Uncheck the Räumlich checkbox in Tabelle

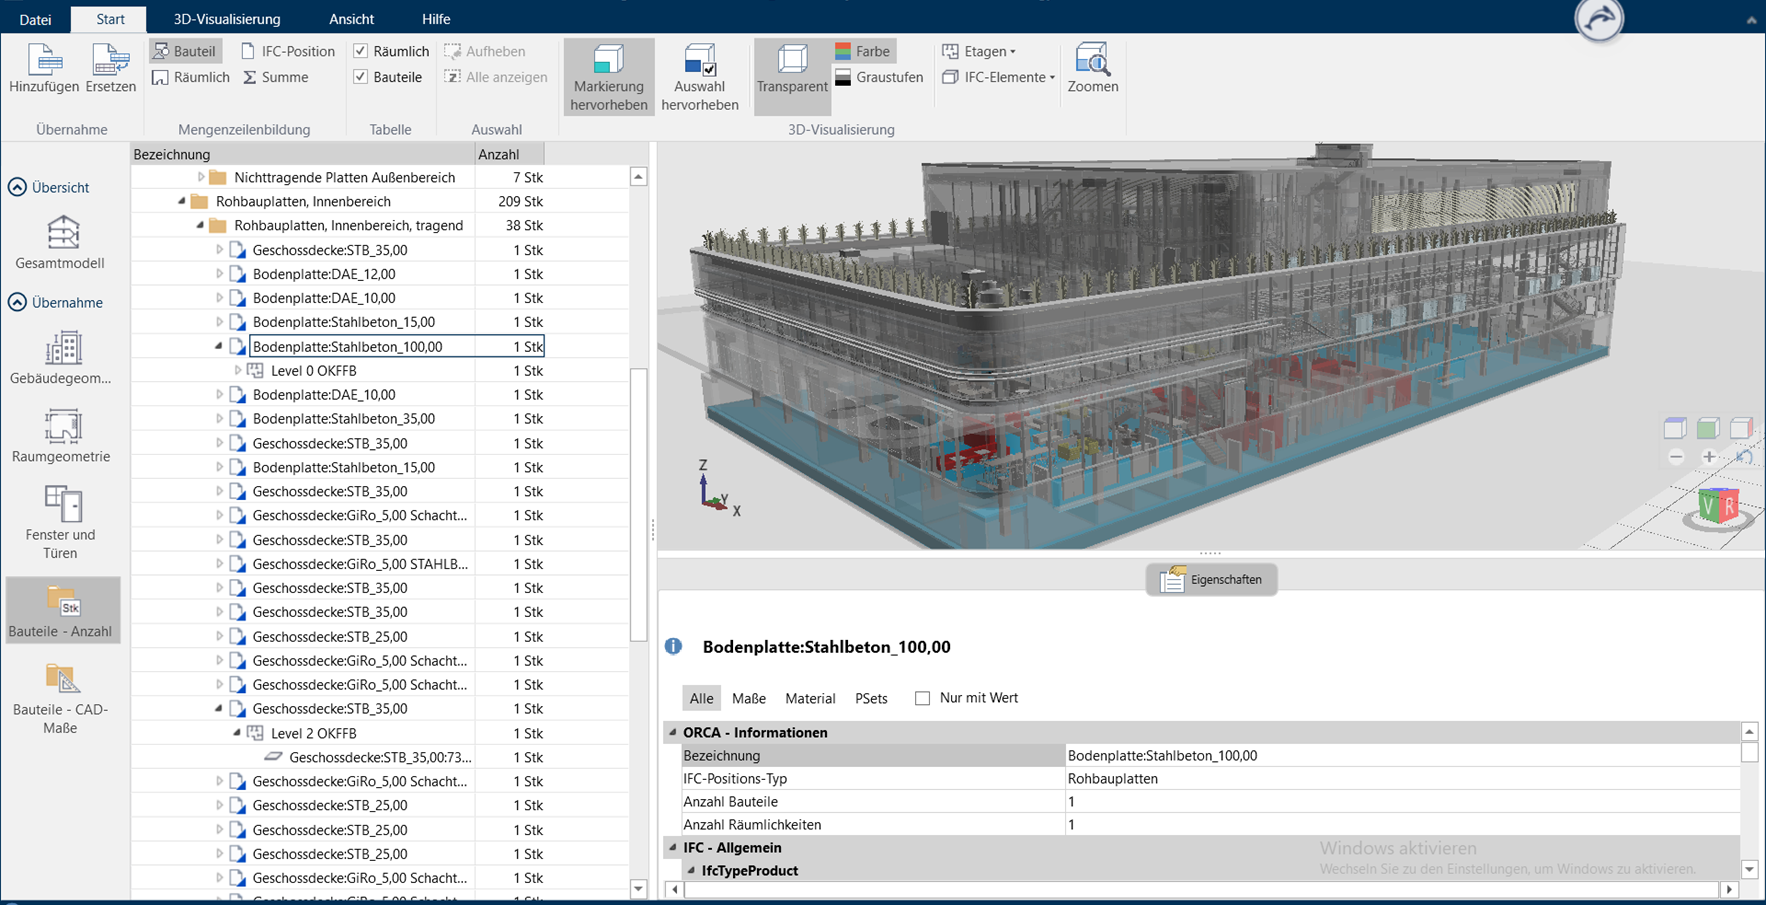pos(361,51)
